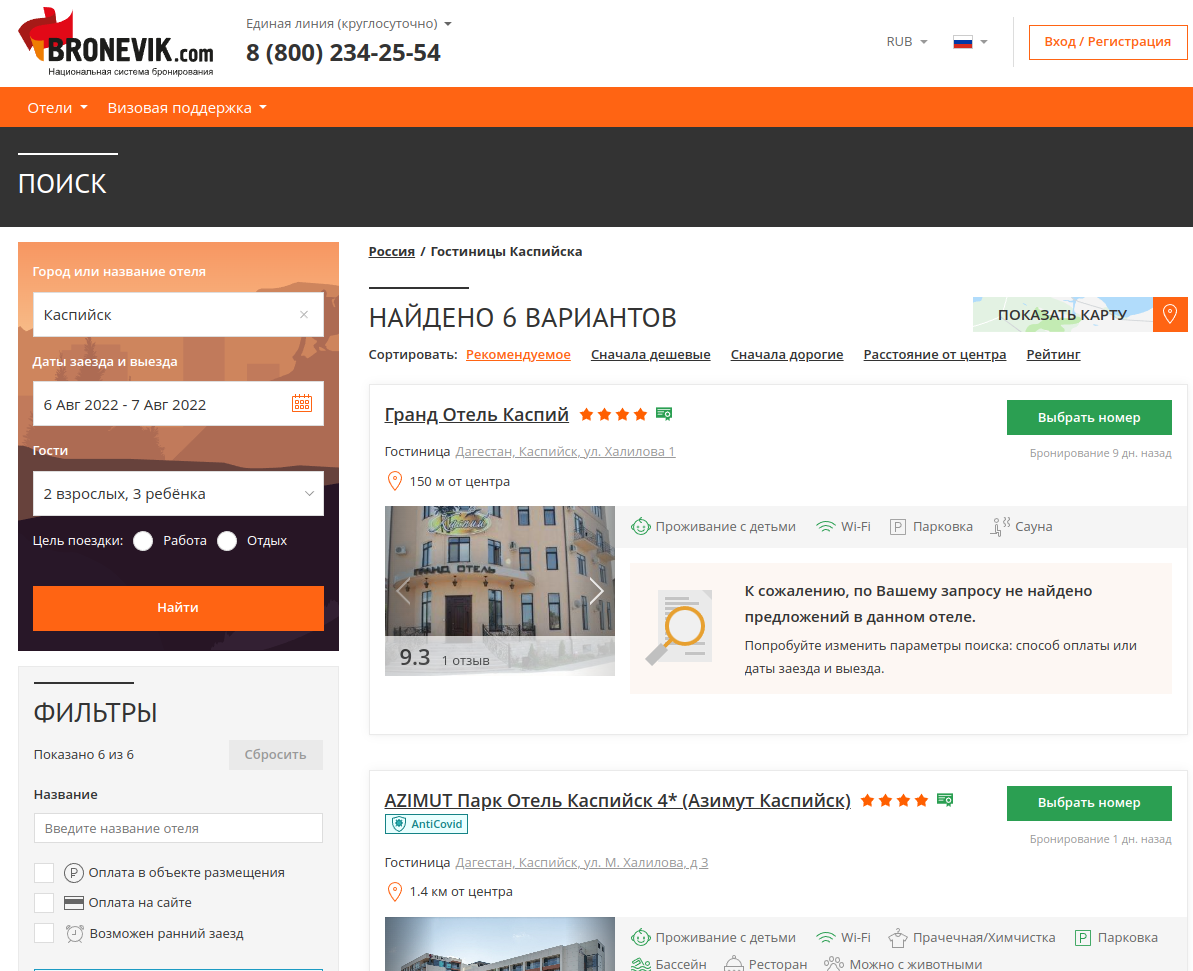Open the RUB currency dropdown
1193x971 pixels.
pos(907,42)
